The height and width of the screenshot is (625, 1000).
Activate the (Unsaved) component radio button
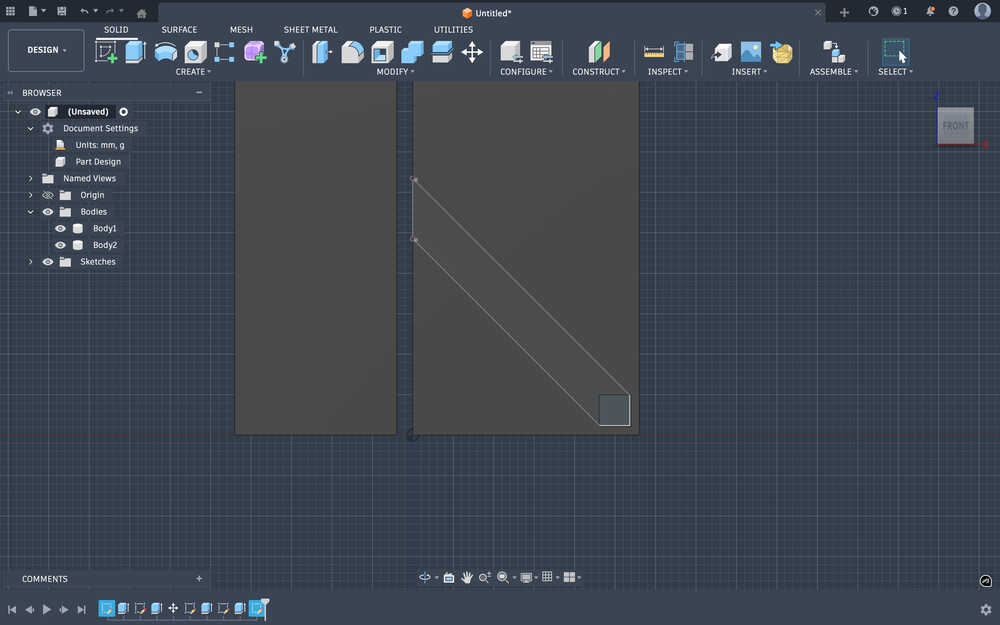pos(124,112)
